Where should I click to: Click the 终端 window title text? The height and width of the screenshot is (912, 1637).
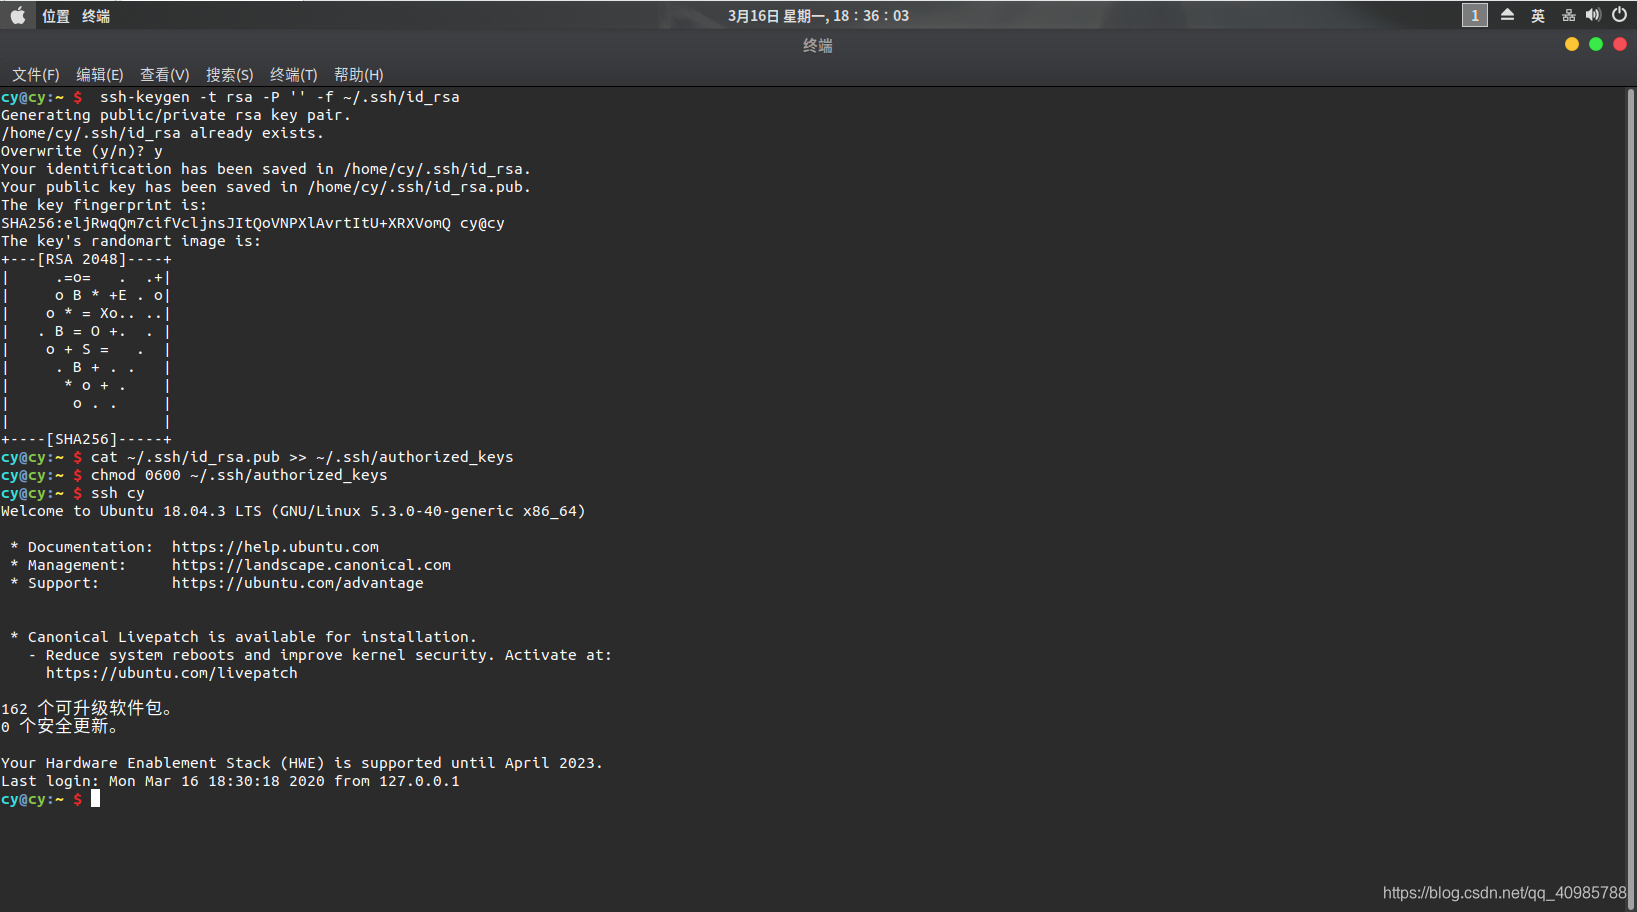(x=818, y=45)
